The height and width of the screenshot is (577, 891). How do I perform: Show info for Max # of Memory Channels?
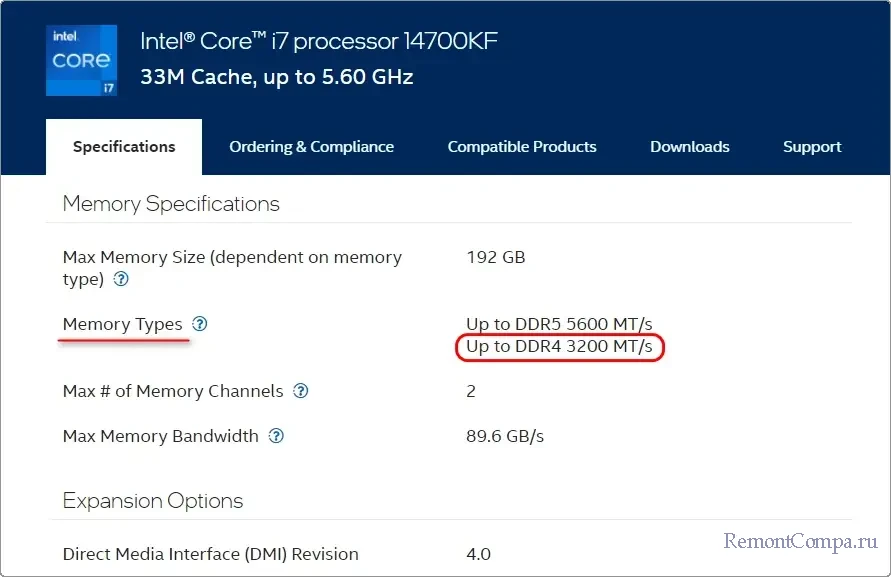click(x=301, y=391)
